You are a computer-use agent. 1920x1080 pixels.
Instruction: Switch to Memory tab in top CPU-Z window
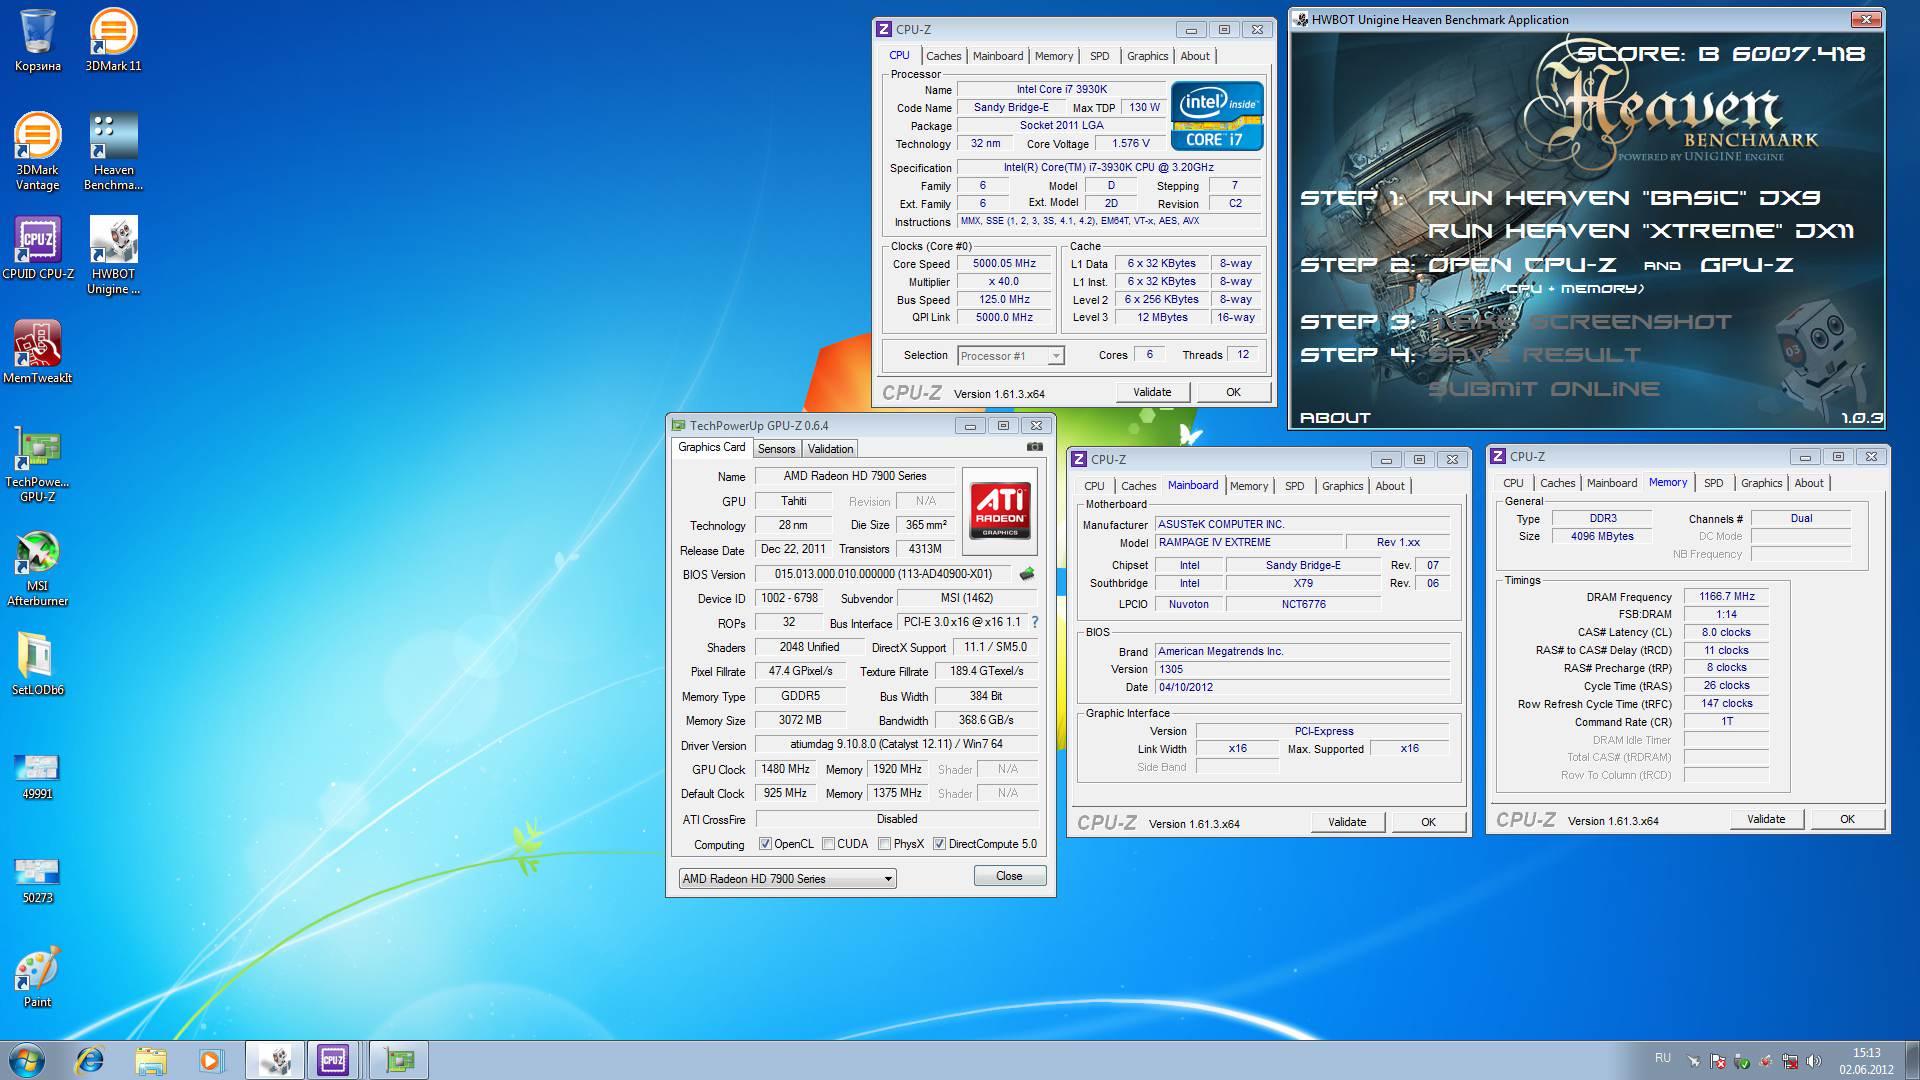coord(1054,56)
